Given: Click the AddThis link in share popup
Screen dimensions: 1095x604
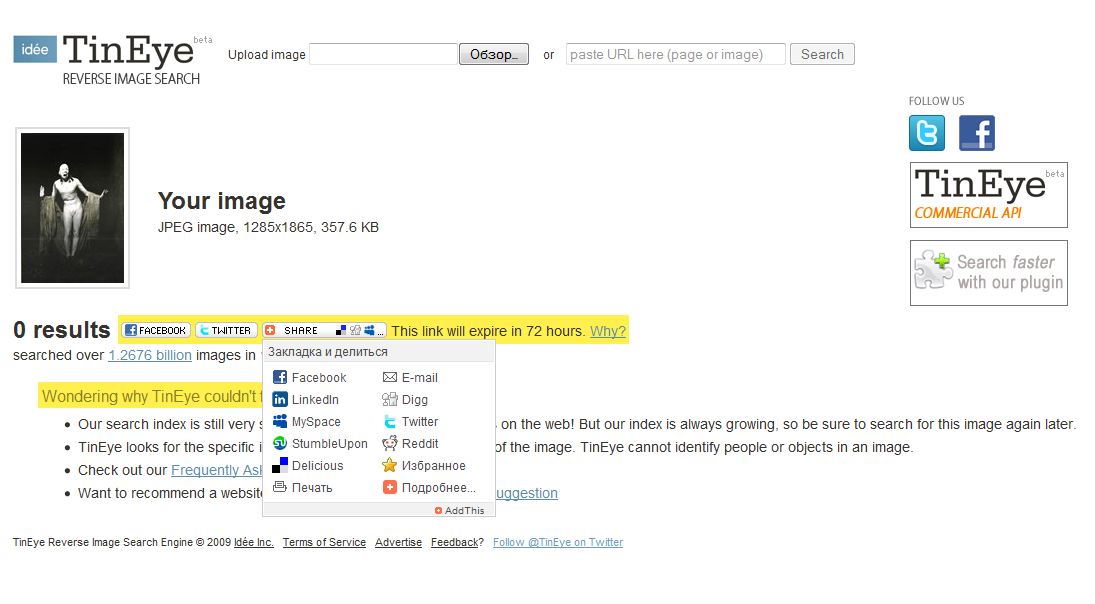Looking at the screenshot, I should click(x=460, y=510).
